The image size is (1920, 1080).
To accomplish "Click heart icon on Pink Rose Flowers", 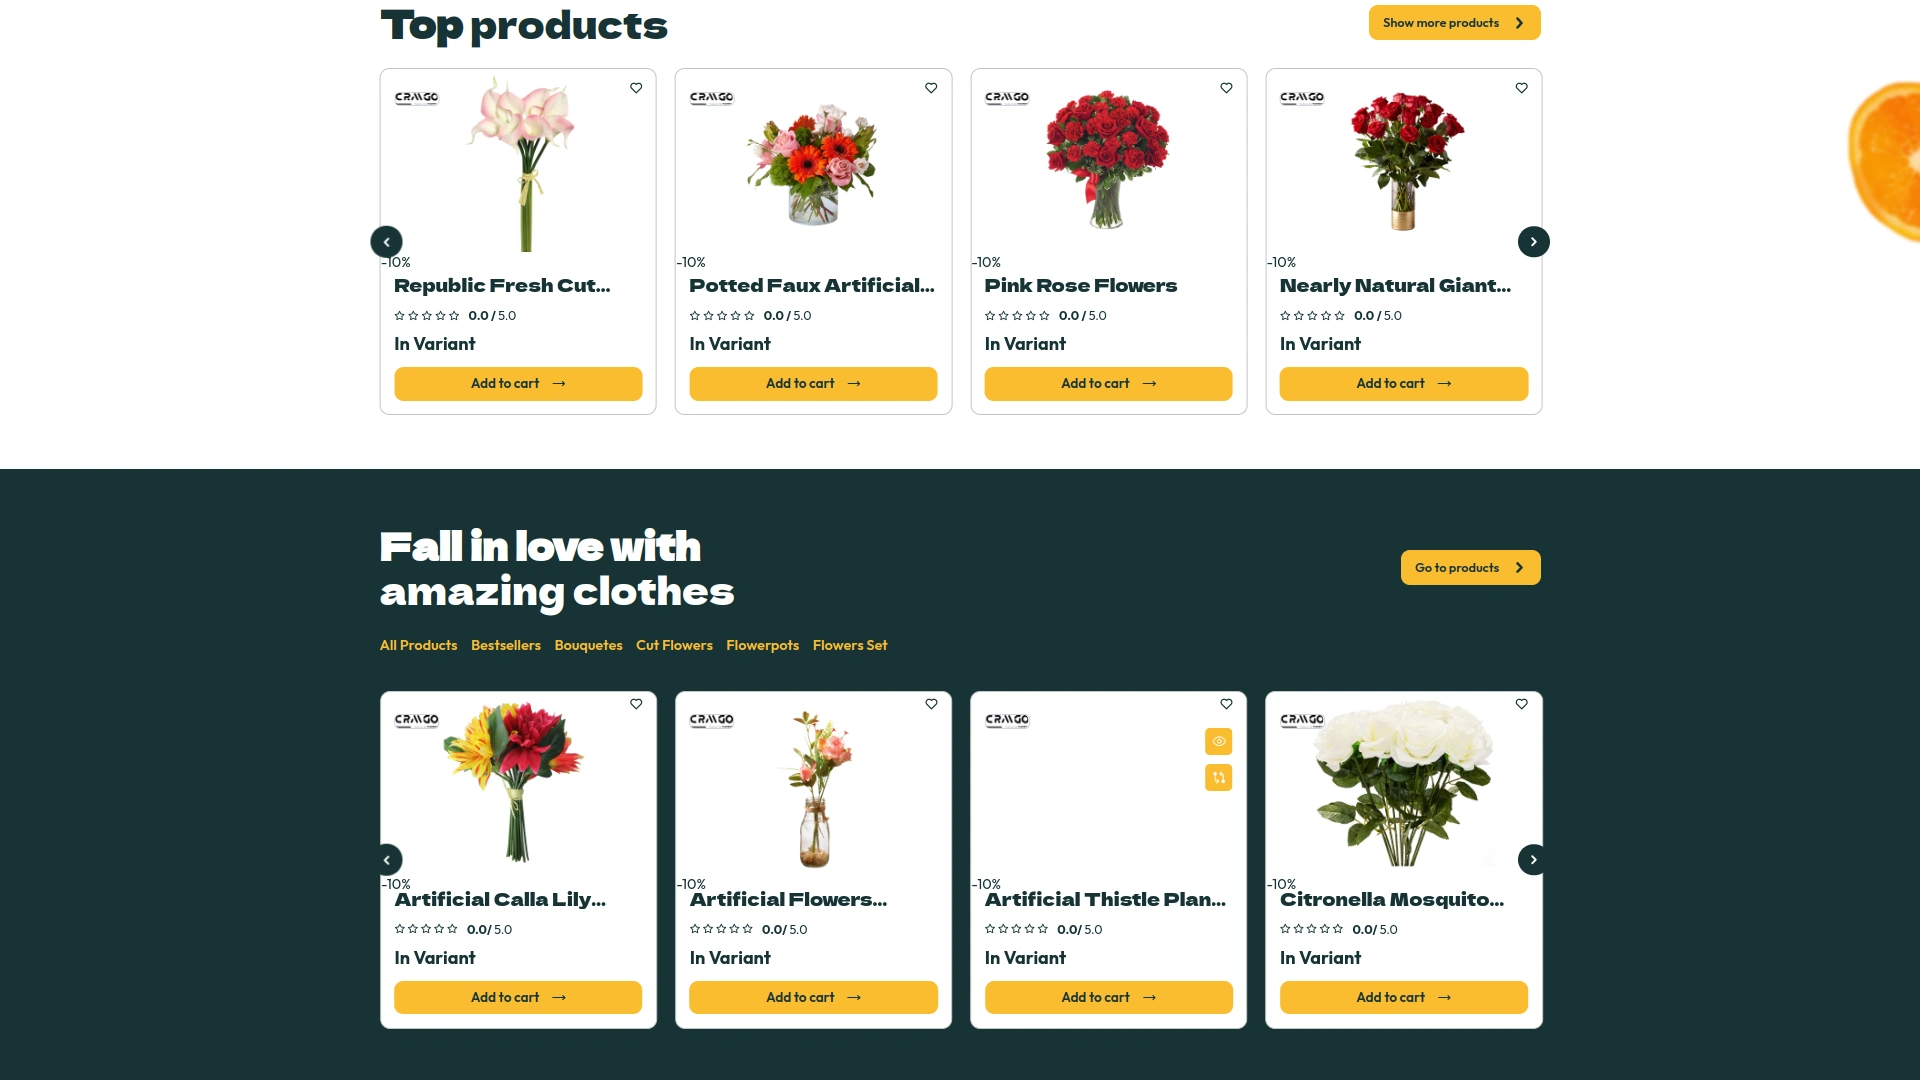I will pyautogui.click(x=1226, y=88).
